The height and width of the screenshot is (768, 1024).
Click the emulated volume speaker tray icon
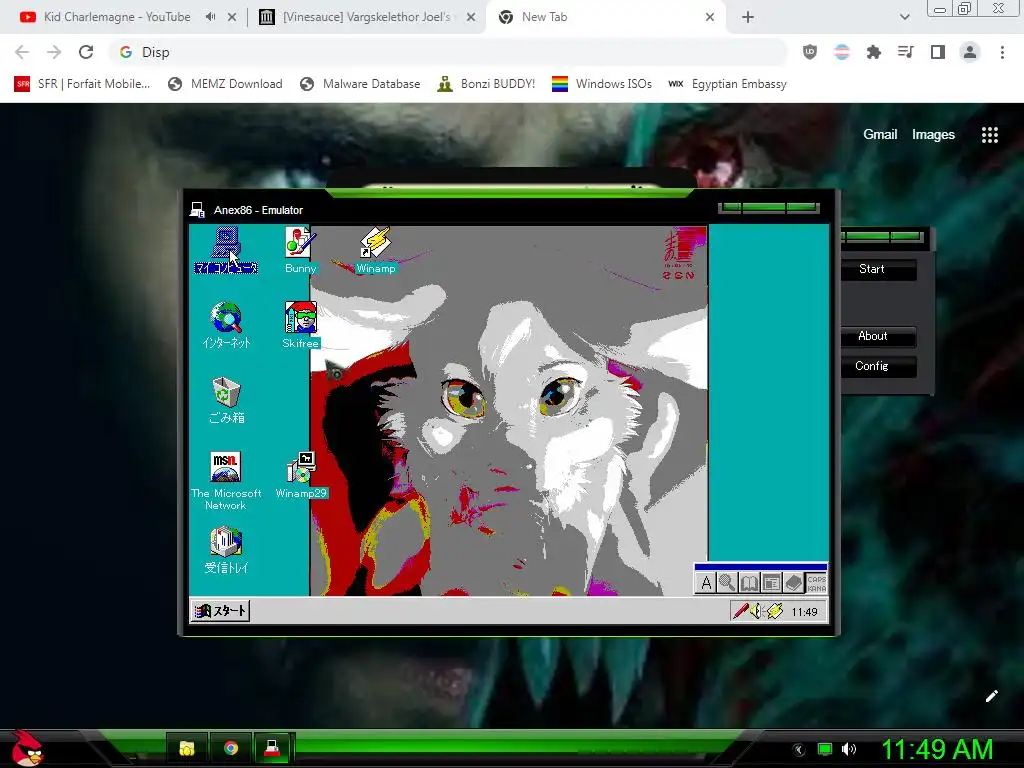click(x=756, y=611)
